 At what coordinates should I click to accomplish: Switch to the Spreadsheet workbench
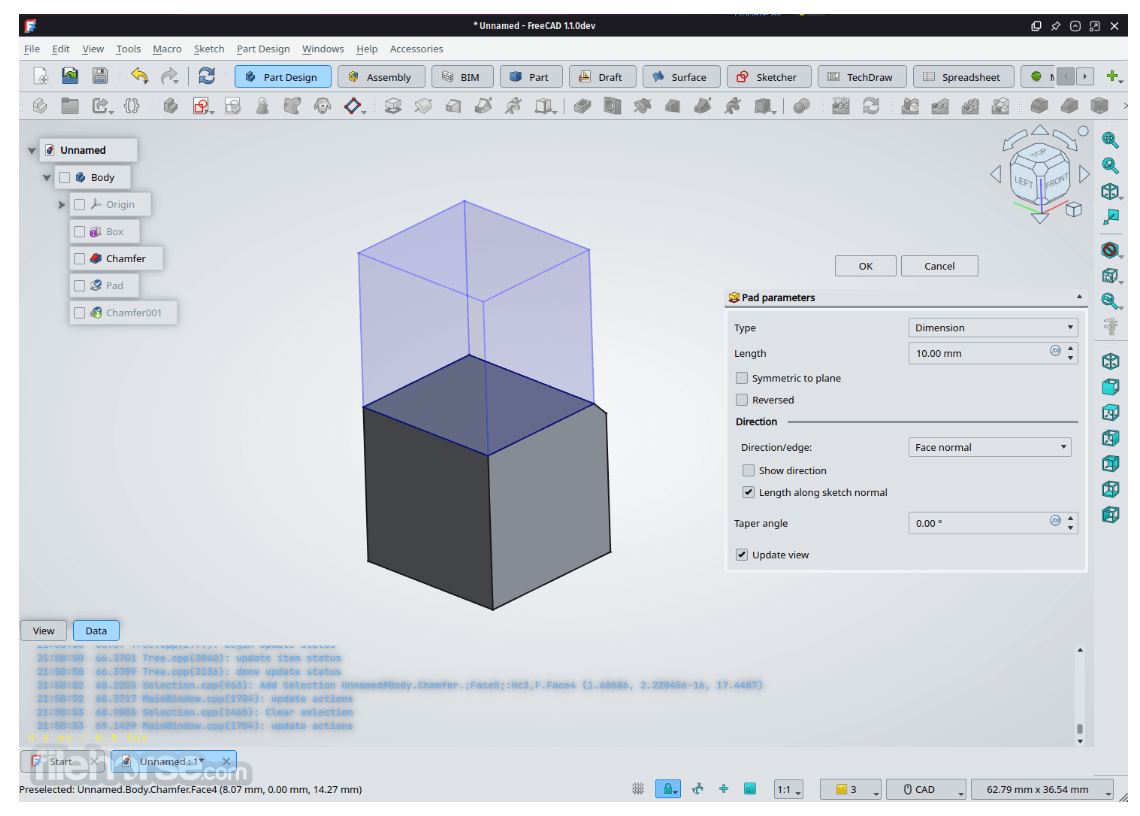coord(963,76)
